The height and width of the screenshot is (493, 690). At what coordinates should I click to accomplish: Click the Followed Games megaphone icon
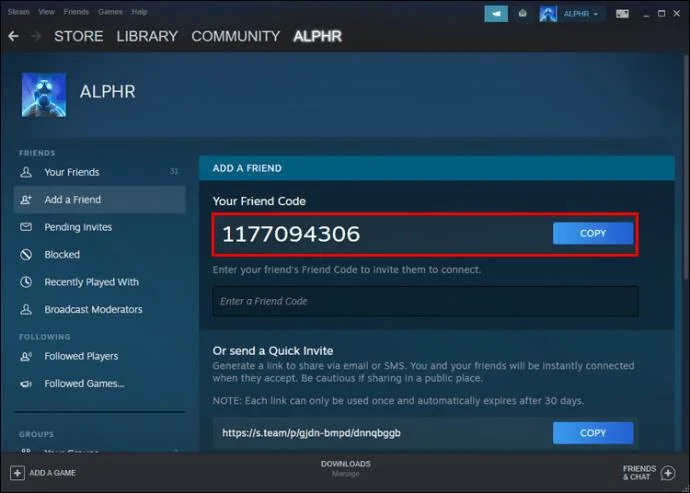click(x=26, y=384)
